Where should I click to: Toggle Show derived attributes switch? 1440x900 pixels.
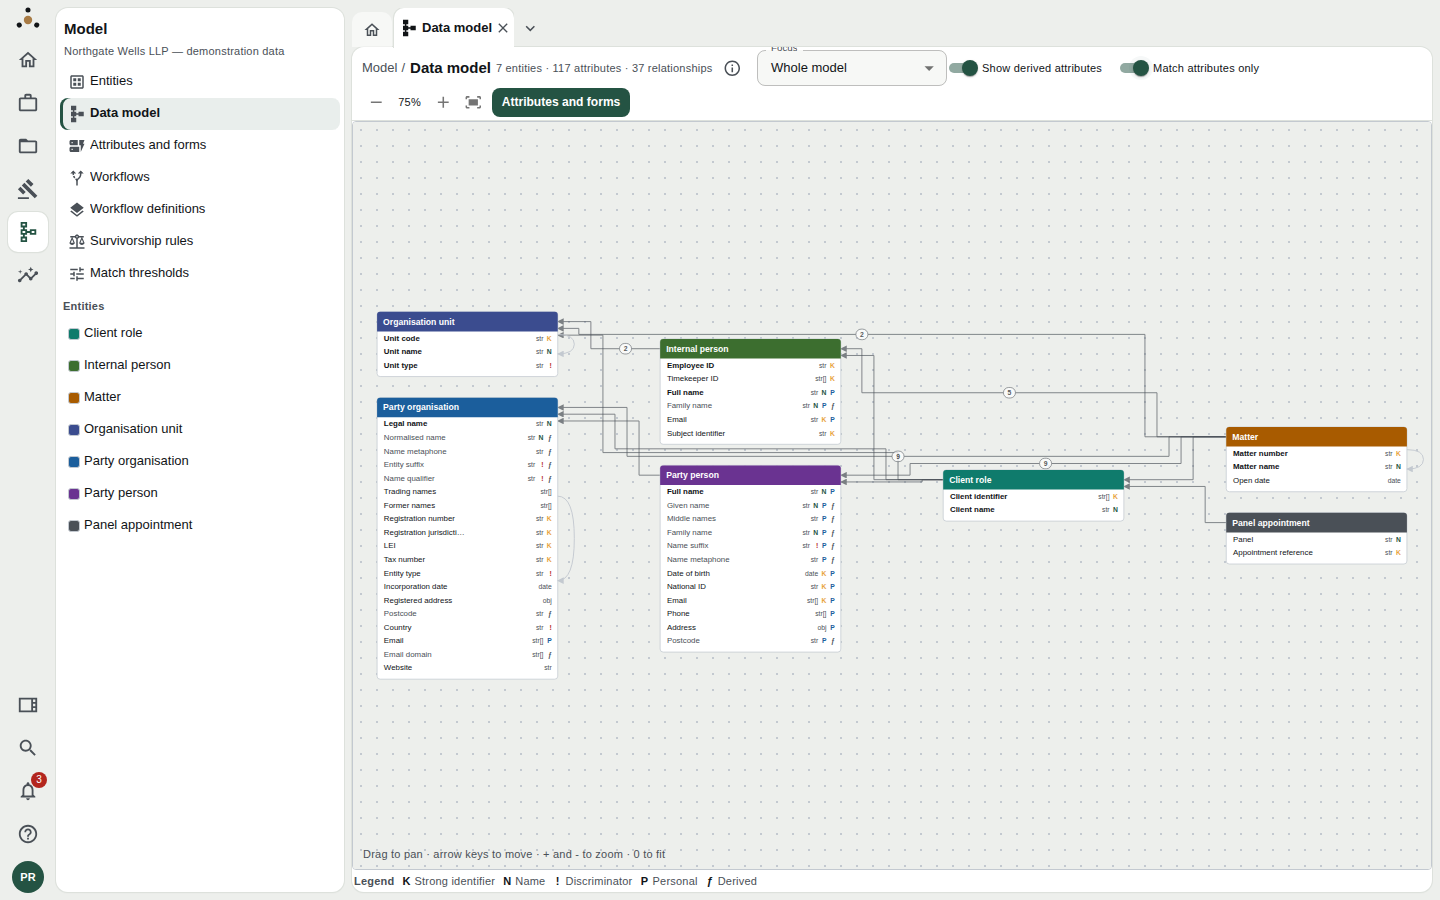(963, 68)
